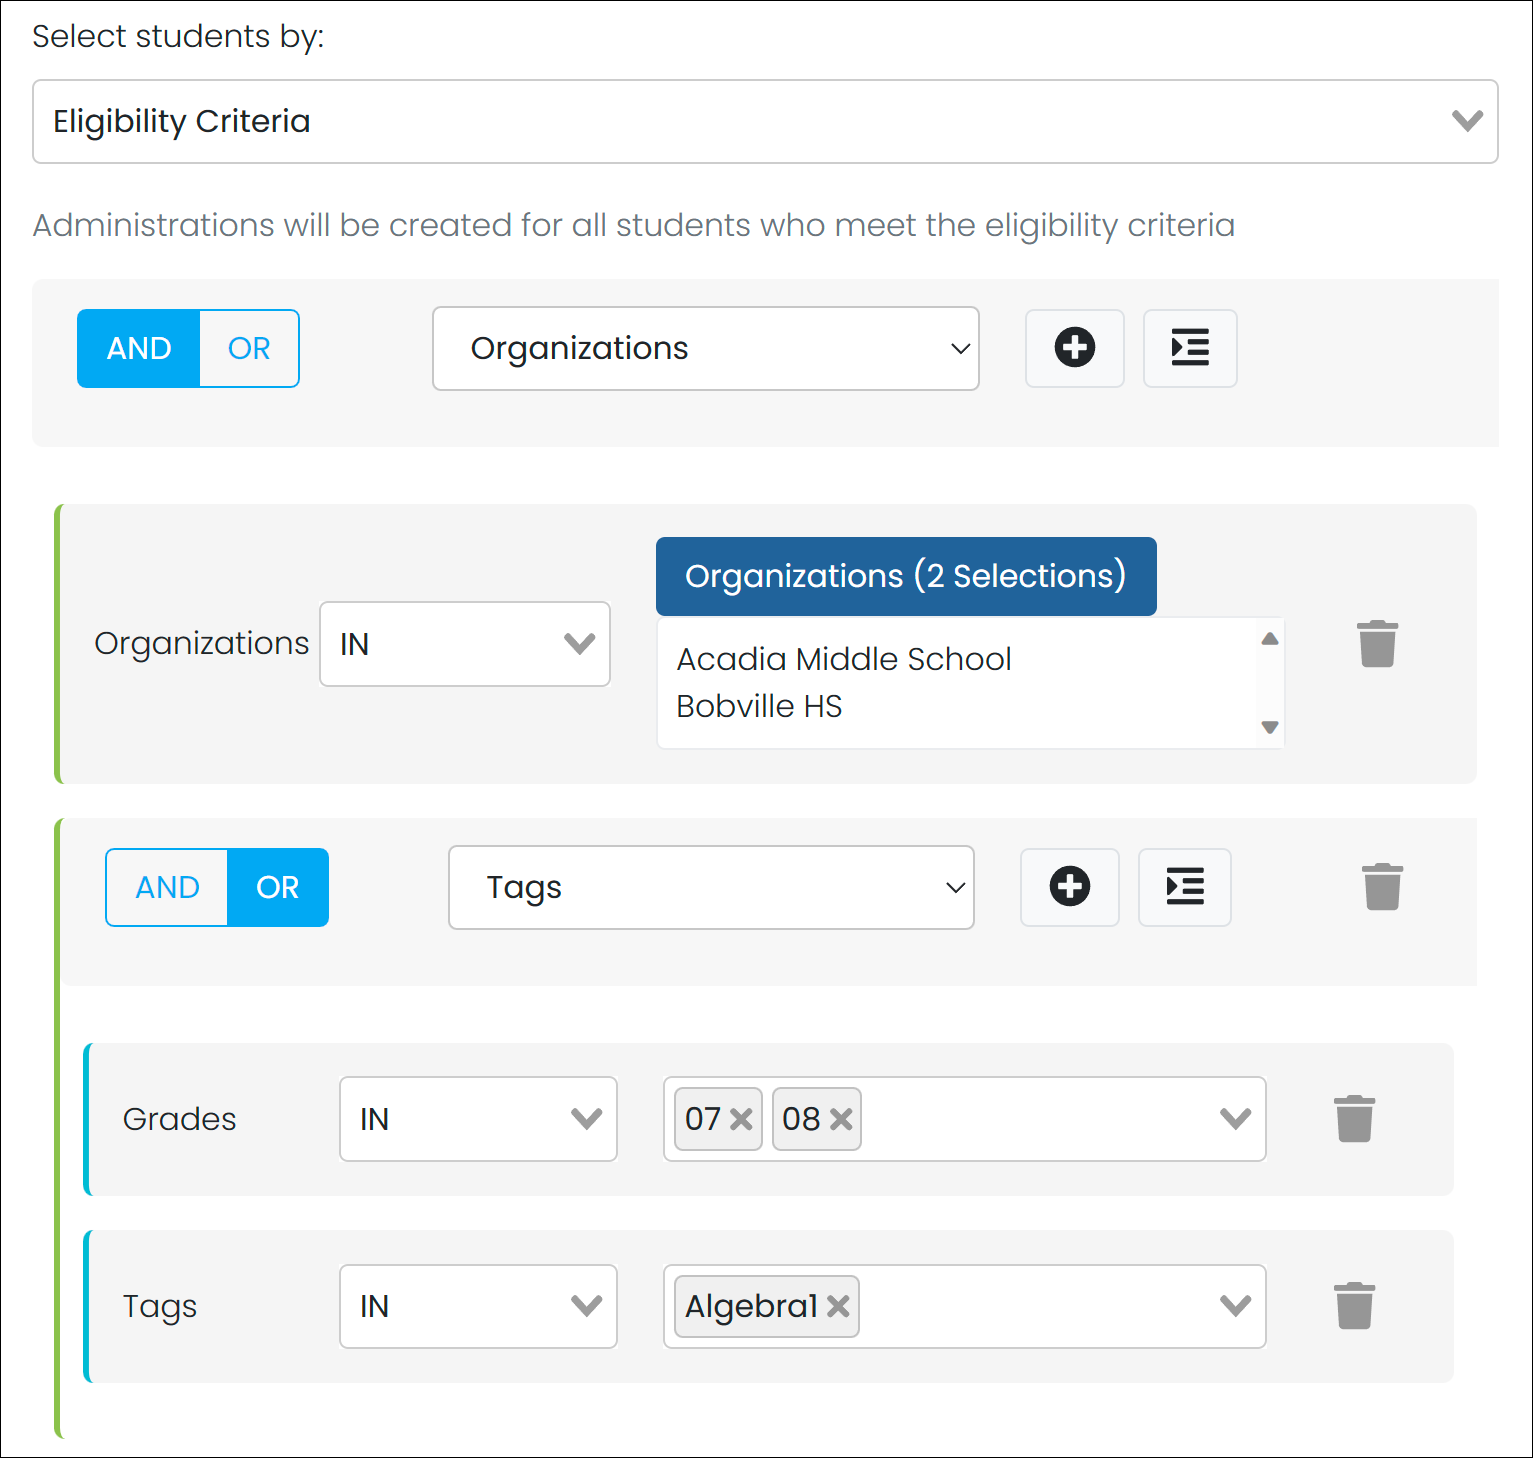Select Acadia Middle School in organizations list
Screen dimensions: 1533x1458
pos(844,659)
